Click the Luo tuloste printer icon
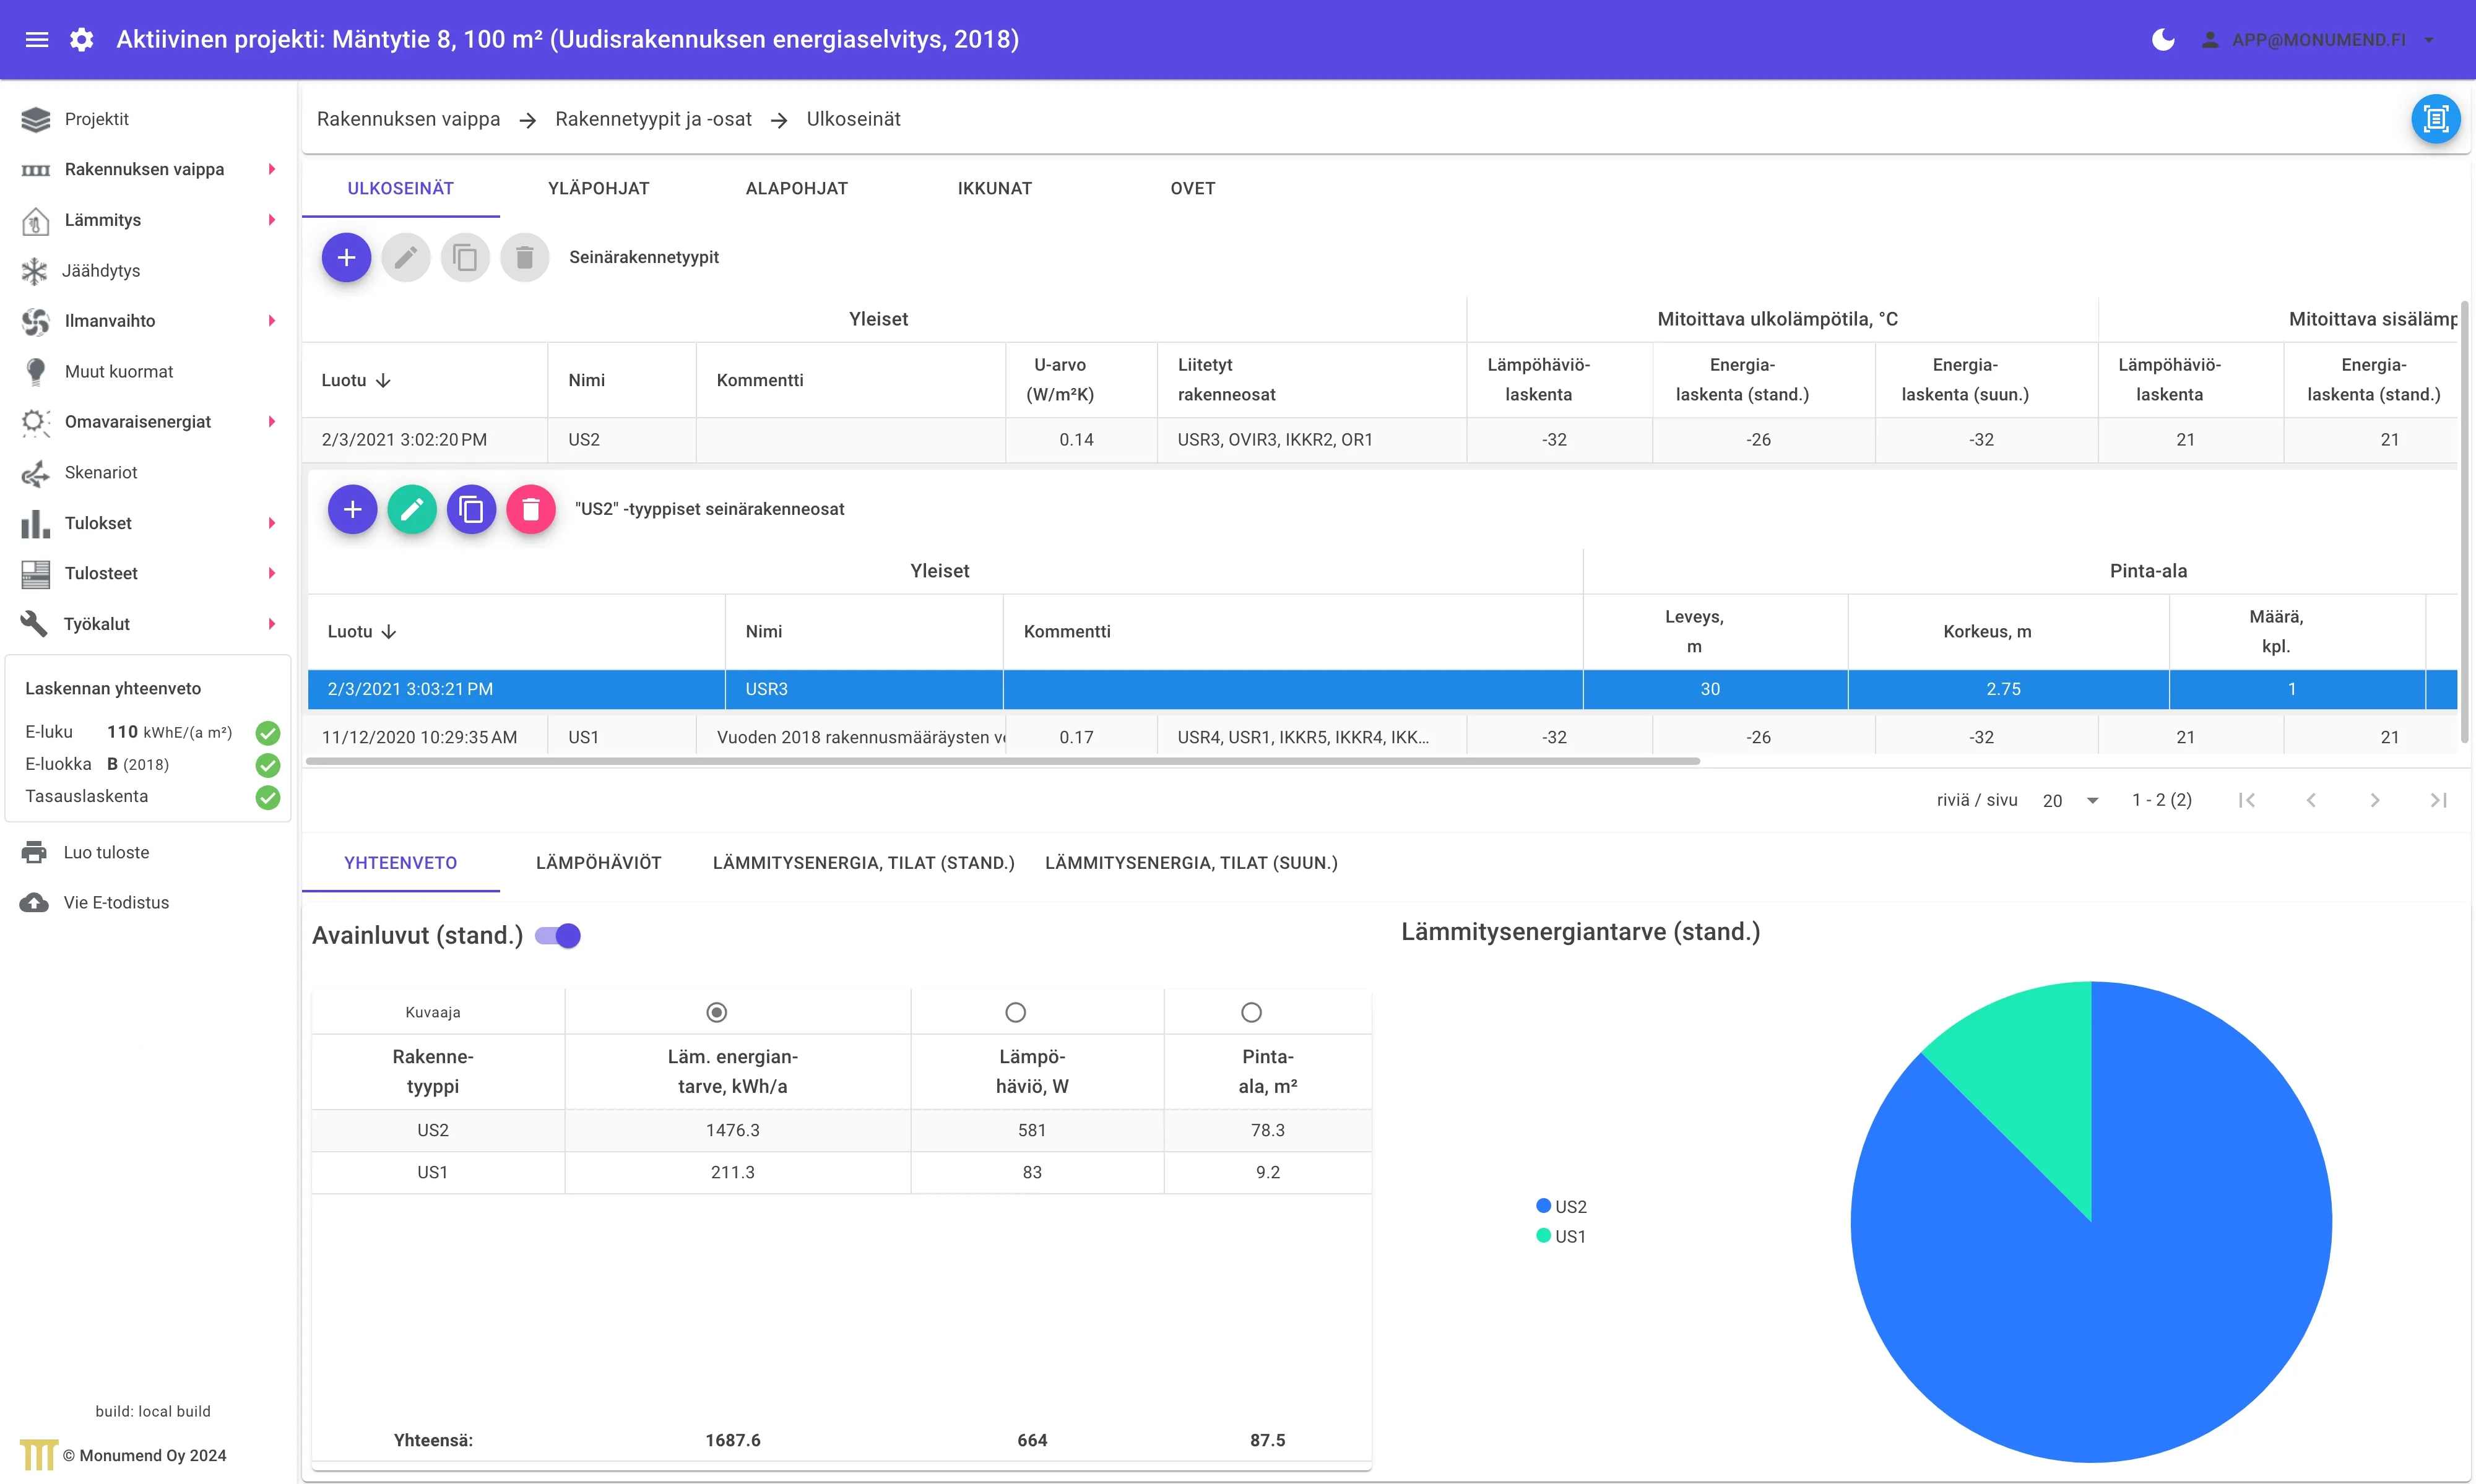This screenshot has height=1484, width=2476. [x=34, y=852]
